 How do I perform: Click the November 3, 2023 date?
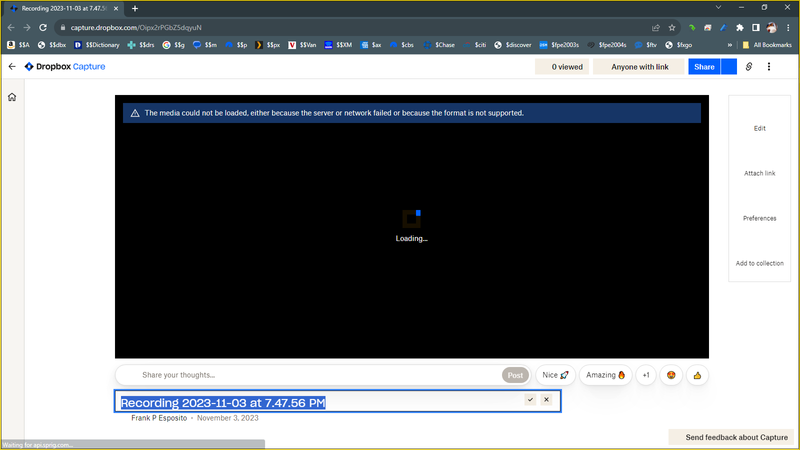click(x=228, y=418)
